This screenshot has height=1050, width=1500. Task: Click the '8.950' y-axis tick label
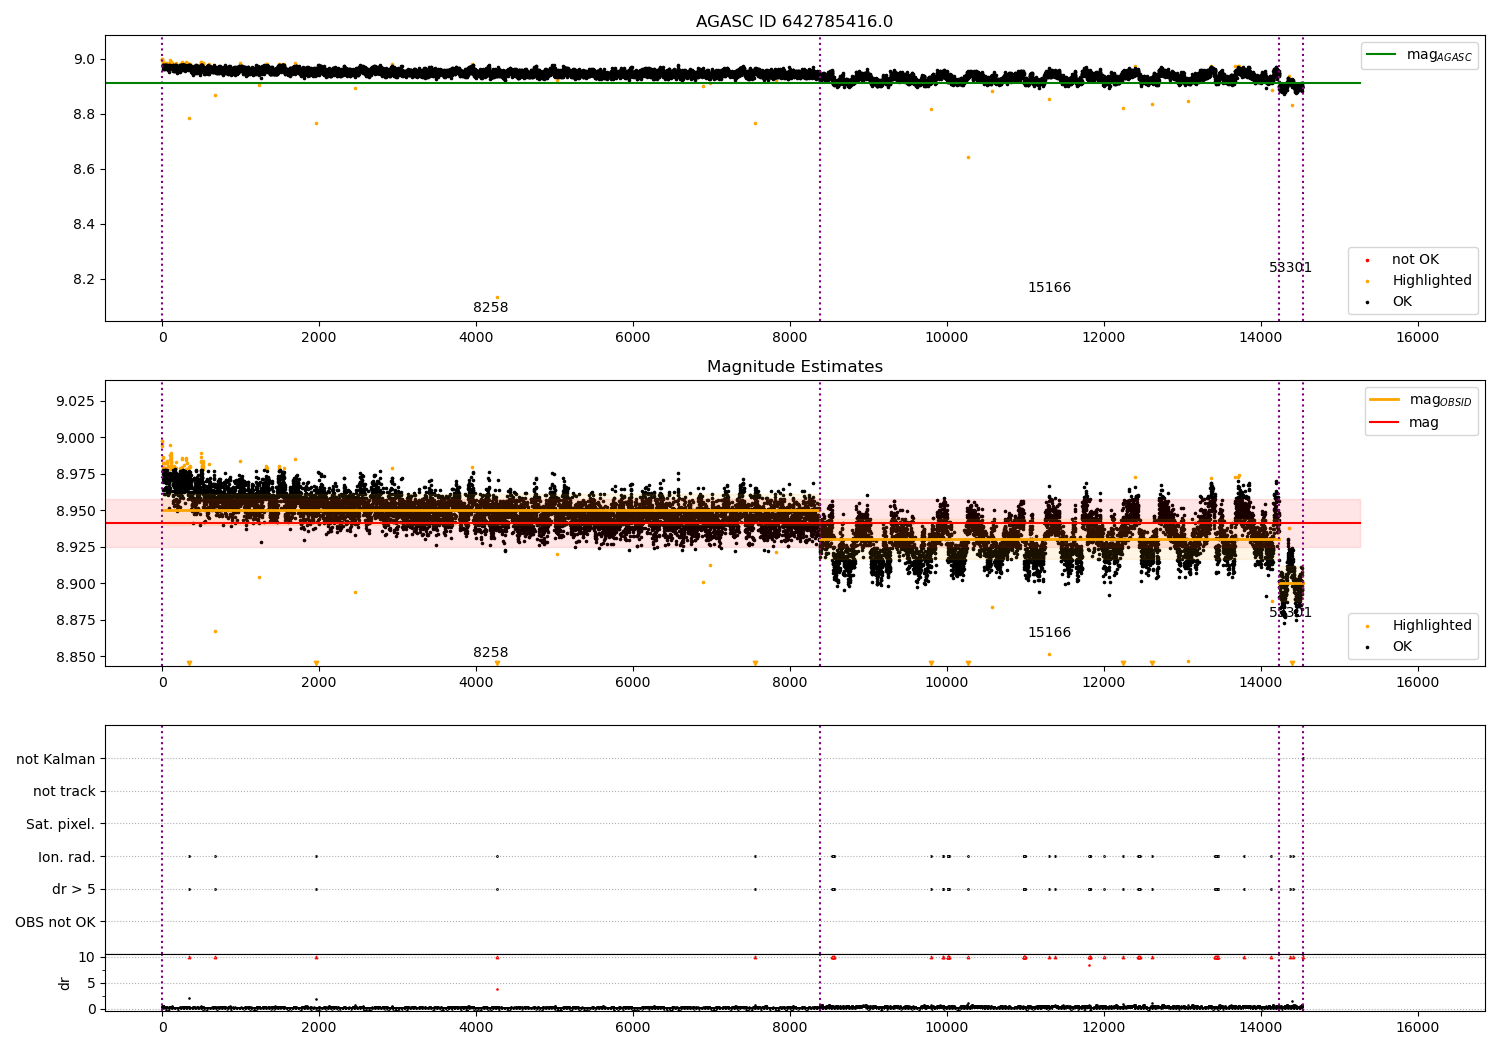pyautogui.click(x=76, y=511)
